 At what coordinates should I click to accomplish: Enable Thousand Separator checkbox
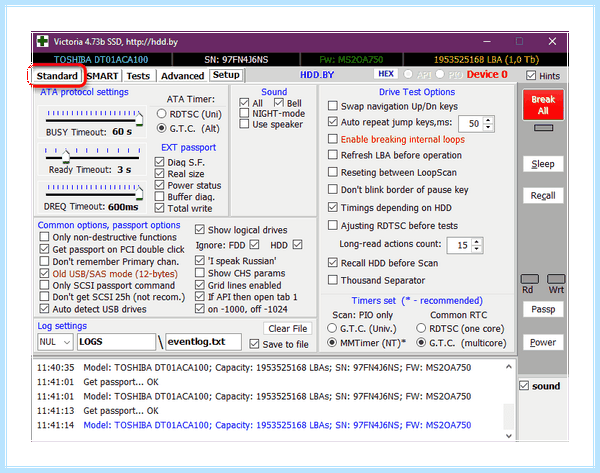[x=333, y=280]
